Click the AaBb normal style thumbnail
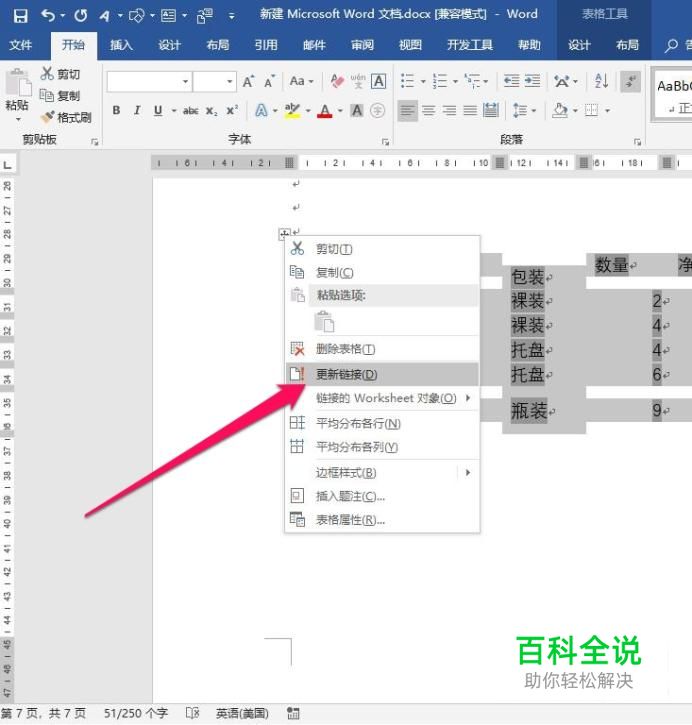The height and width of the screenshot is (725, 692). [x=674, y=95]
